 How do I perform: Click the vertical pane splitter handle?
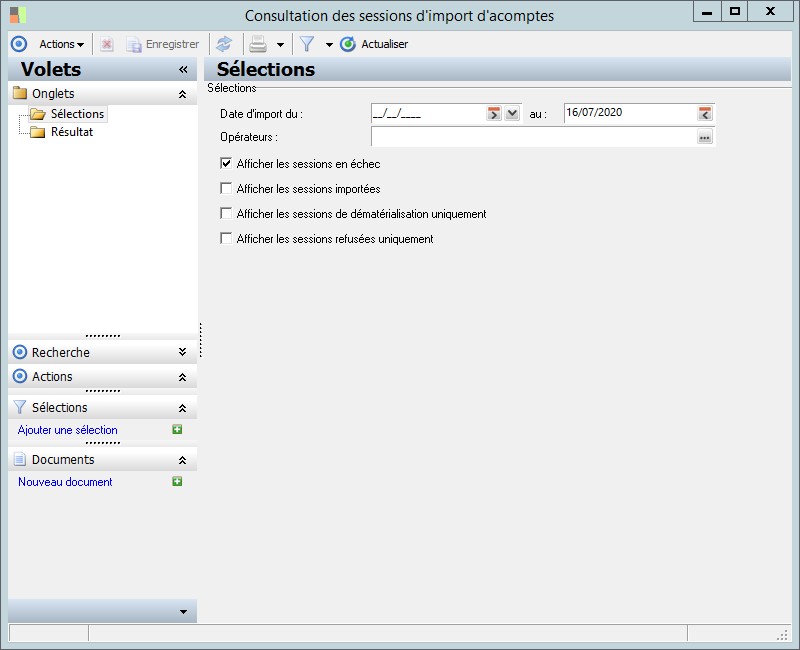click(201, 340)
